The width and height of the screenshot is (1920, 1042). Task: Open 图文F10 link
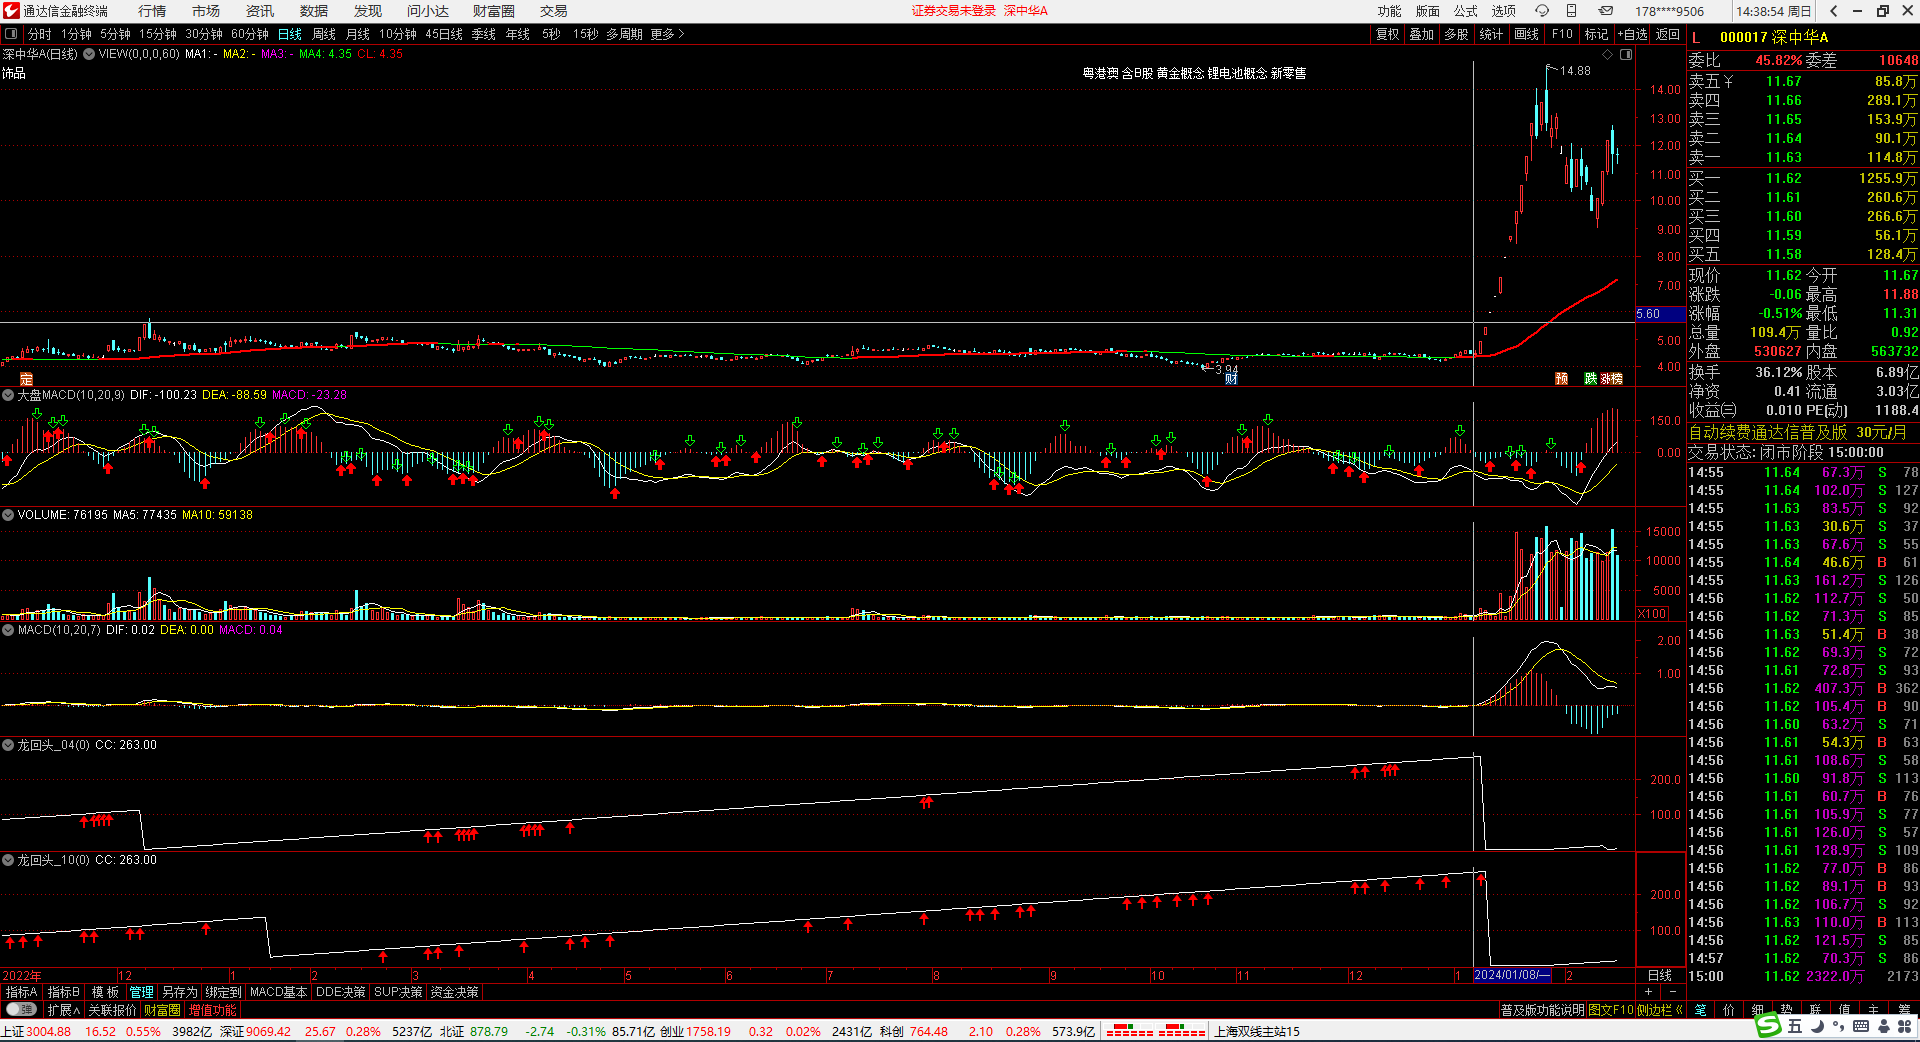tap(1611, 1010)
